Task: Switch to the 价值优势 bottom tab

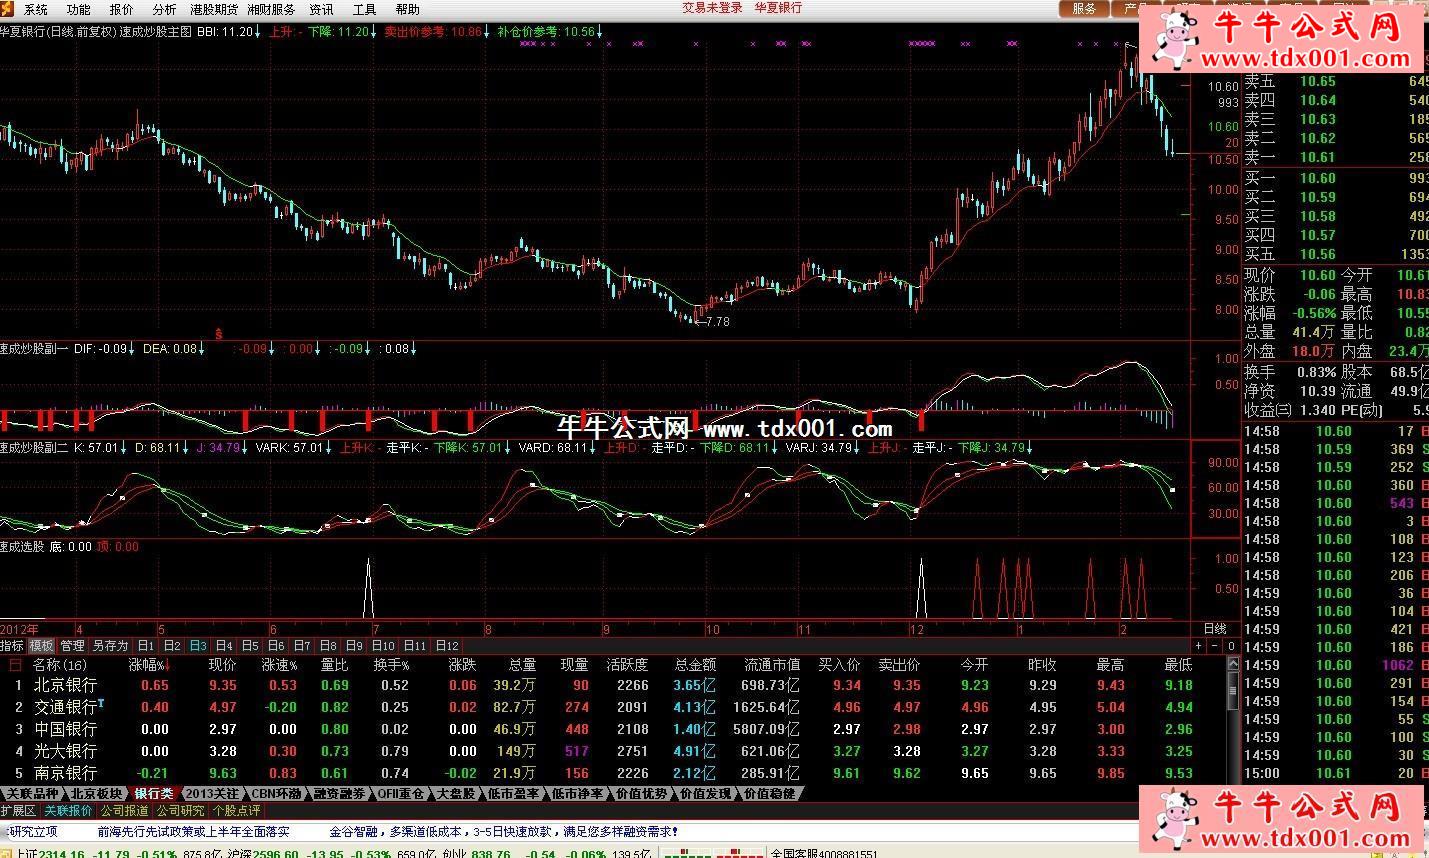Action: 641,794
